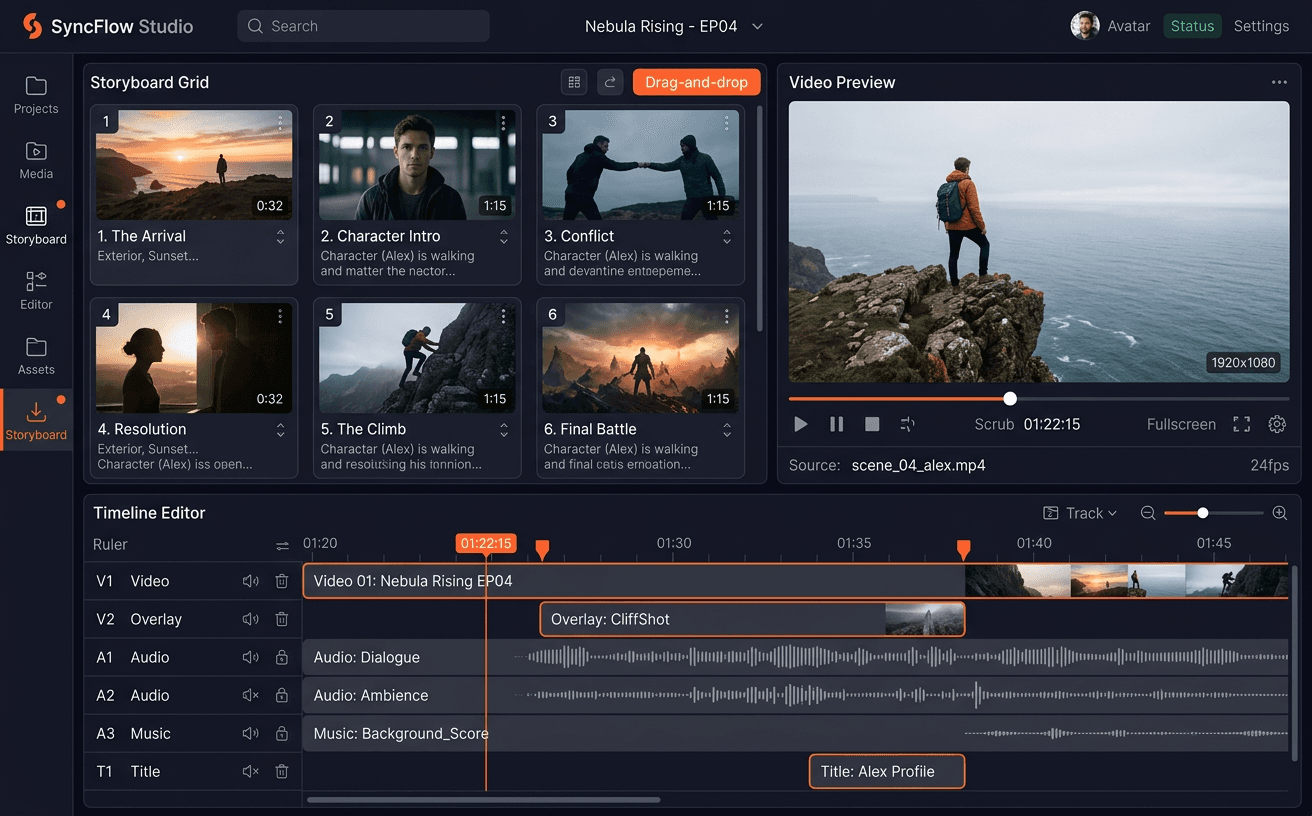Expand reorder arrows on Resolution card
1312x816 pixels.
coord(280,430)
